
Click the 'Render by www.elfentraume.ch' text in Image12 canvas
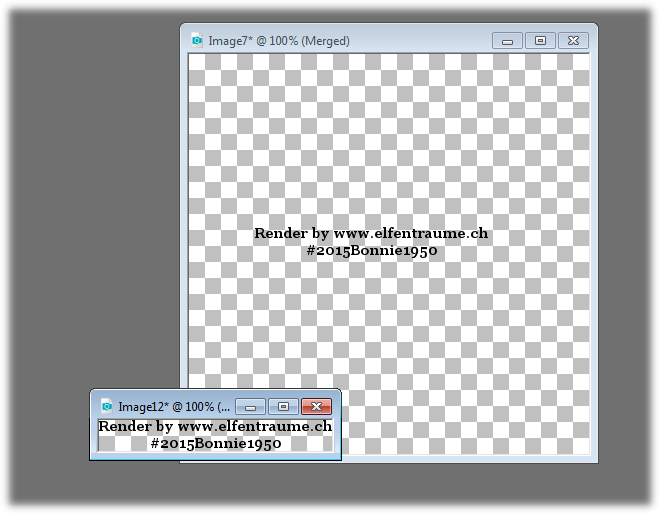click(215, 426)
